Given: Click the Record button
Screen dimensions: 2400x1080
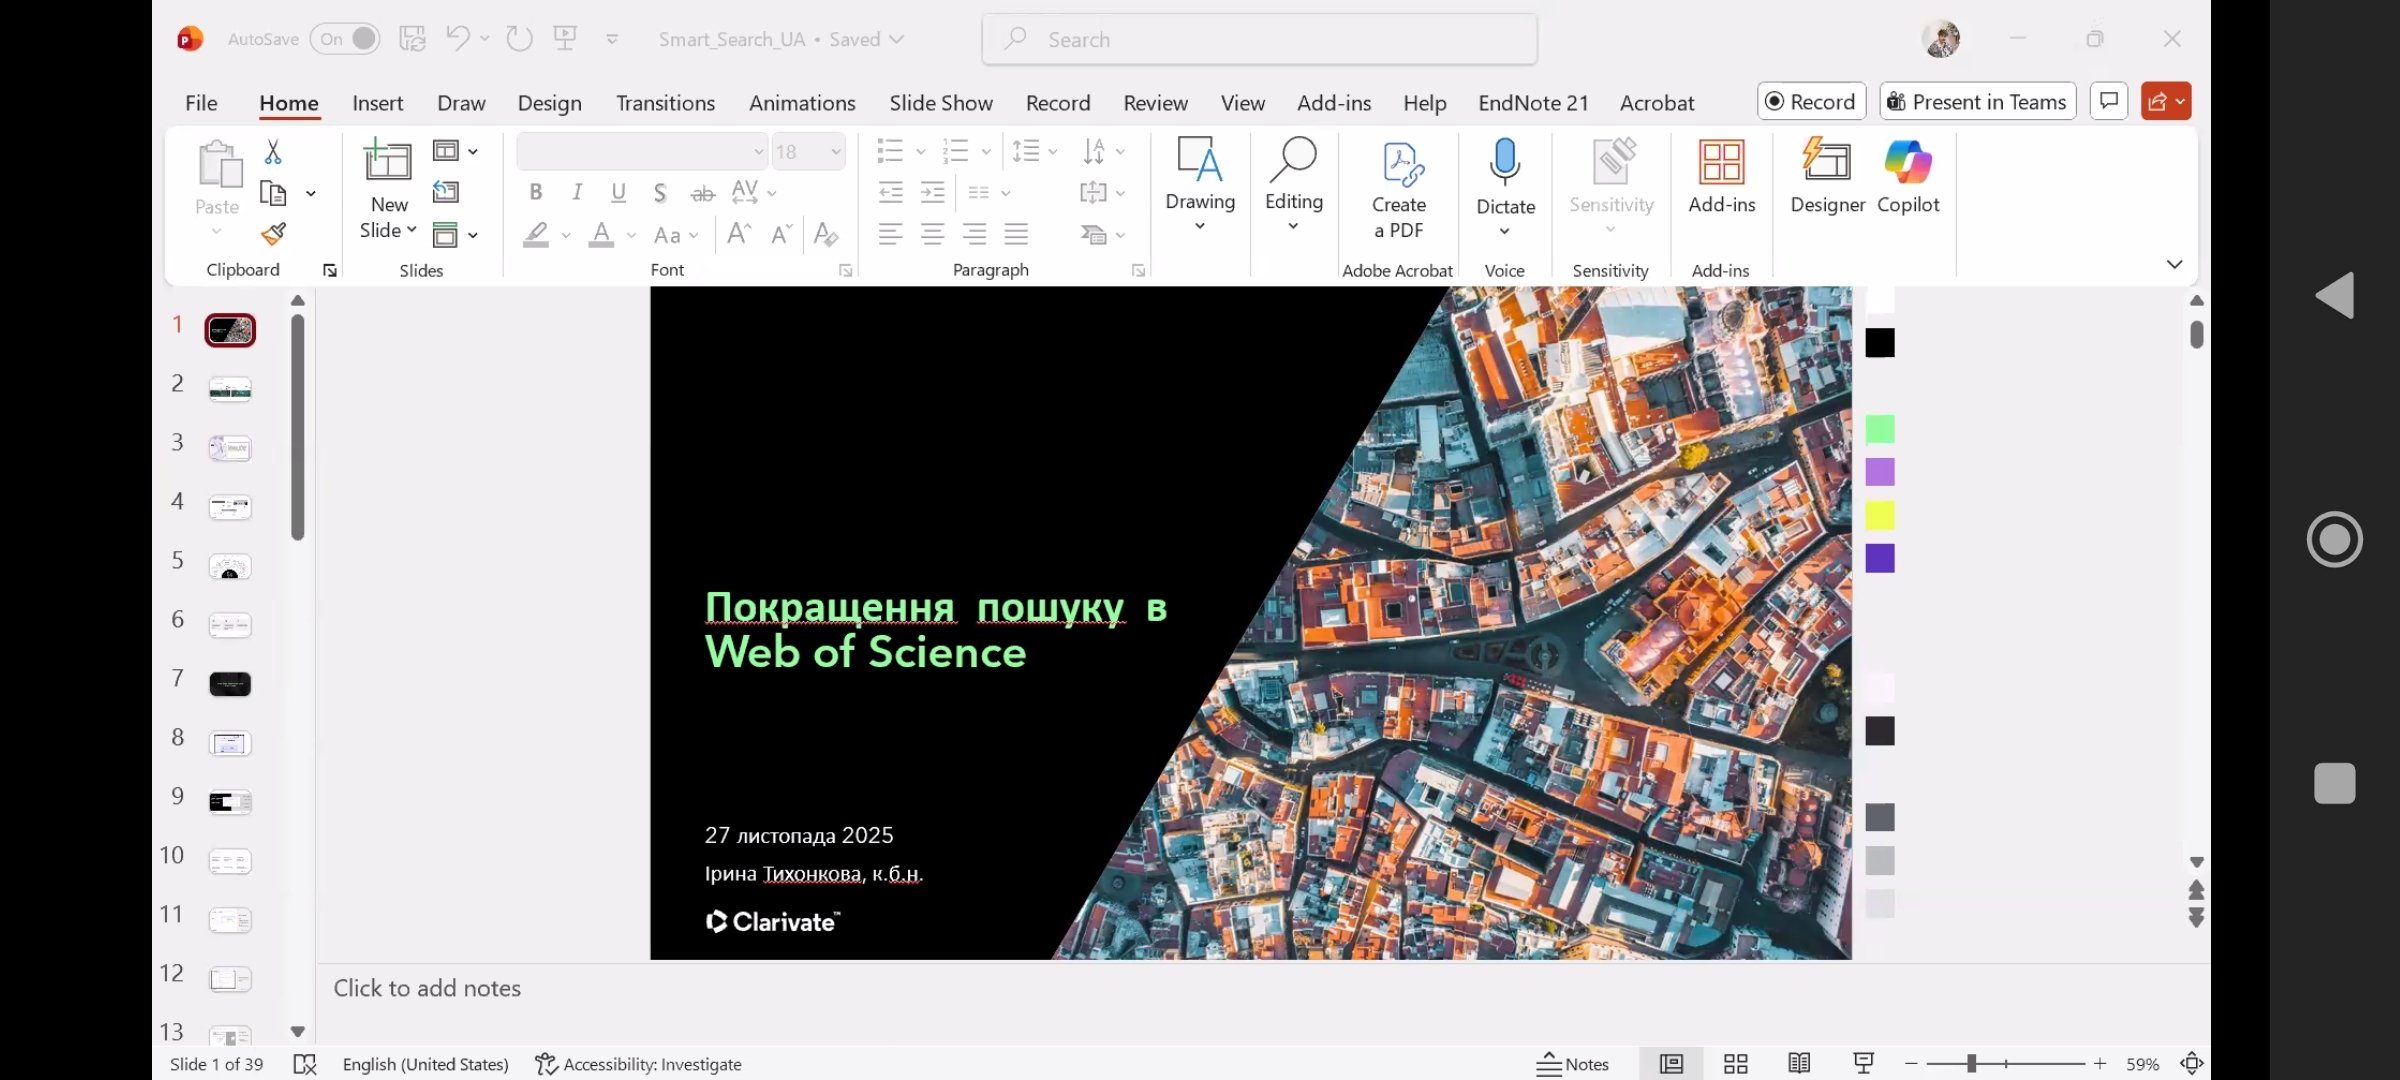Looking at the screenshot, I should pyautogui.click(x=1811, y=102).
